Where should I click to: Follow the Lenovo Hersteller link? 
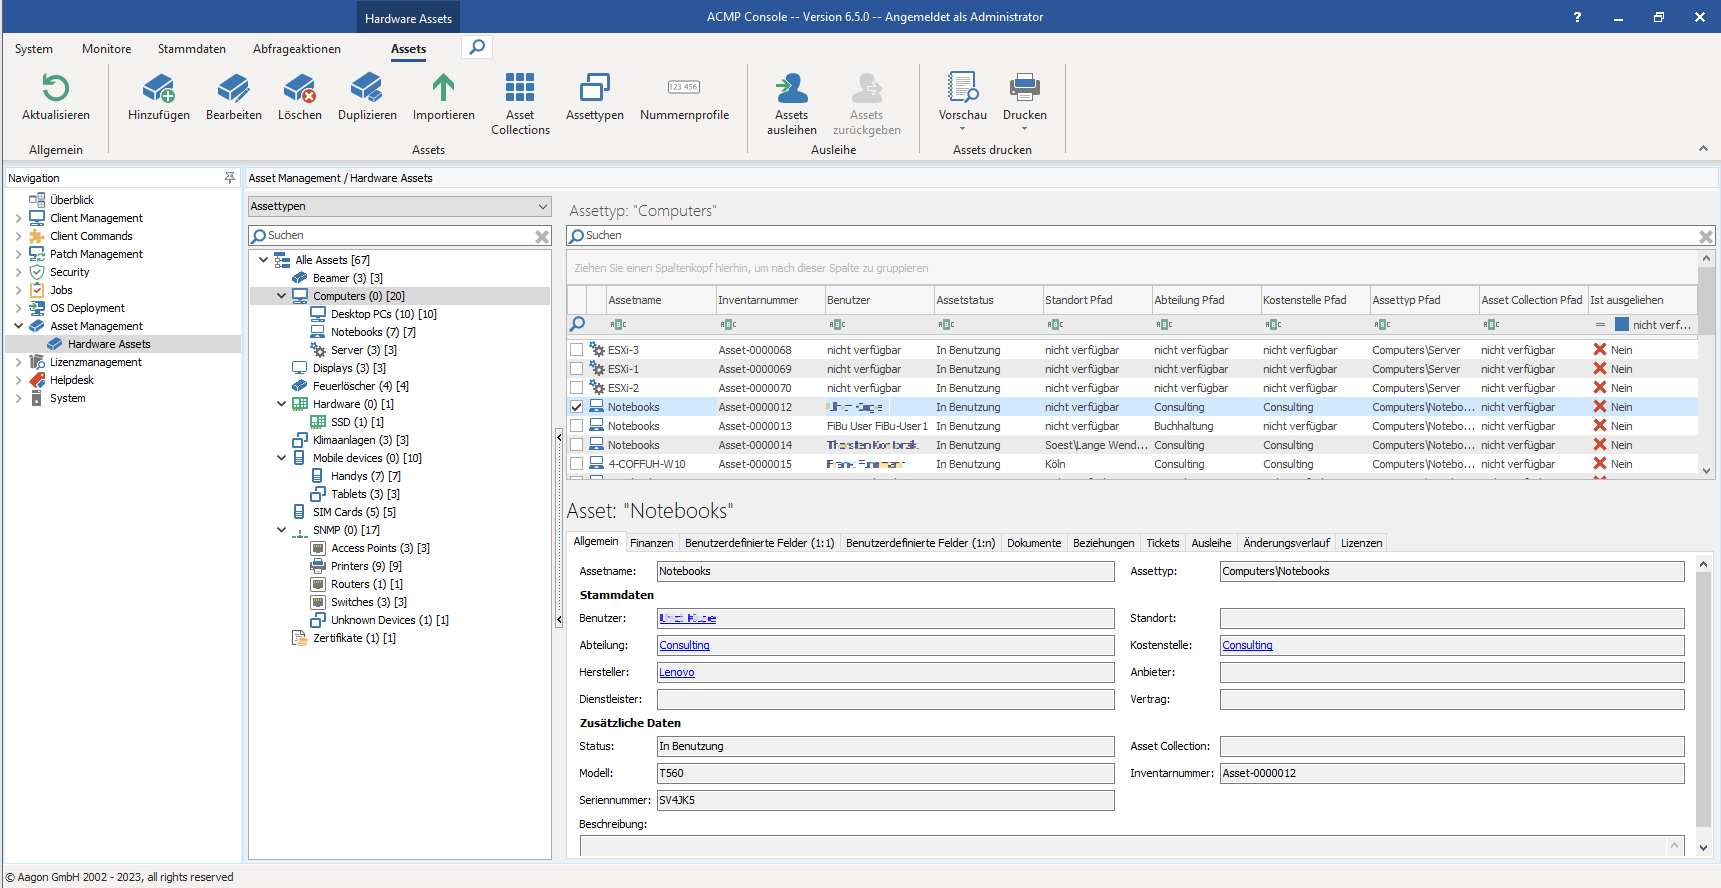pyautogui.click(x=677, y=673)
